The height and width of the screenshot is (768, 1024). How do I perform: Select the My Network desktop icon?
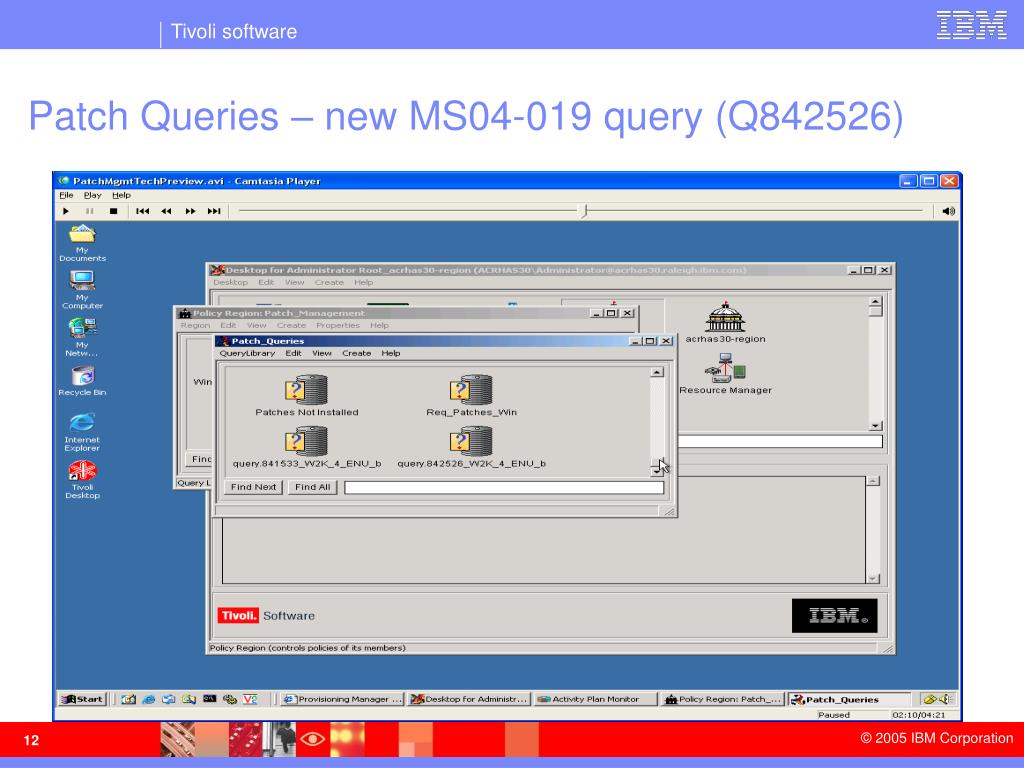point(82,328)
